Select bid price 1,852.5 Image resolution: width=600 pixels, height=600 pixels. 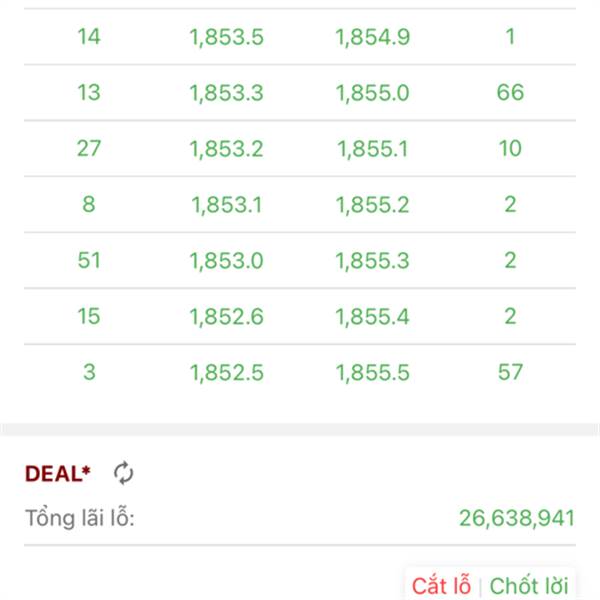[x=226, y=372]
